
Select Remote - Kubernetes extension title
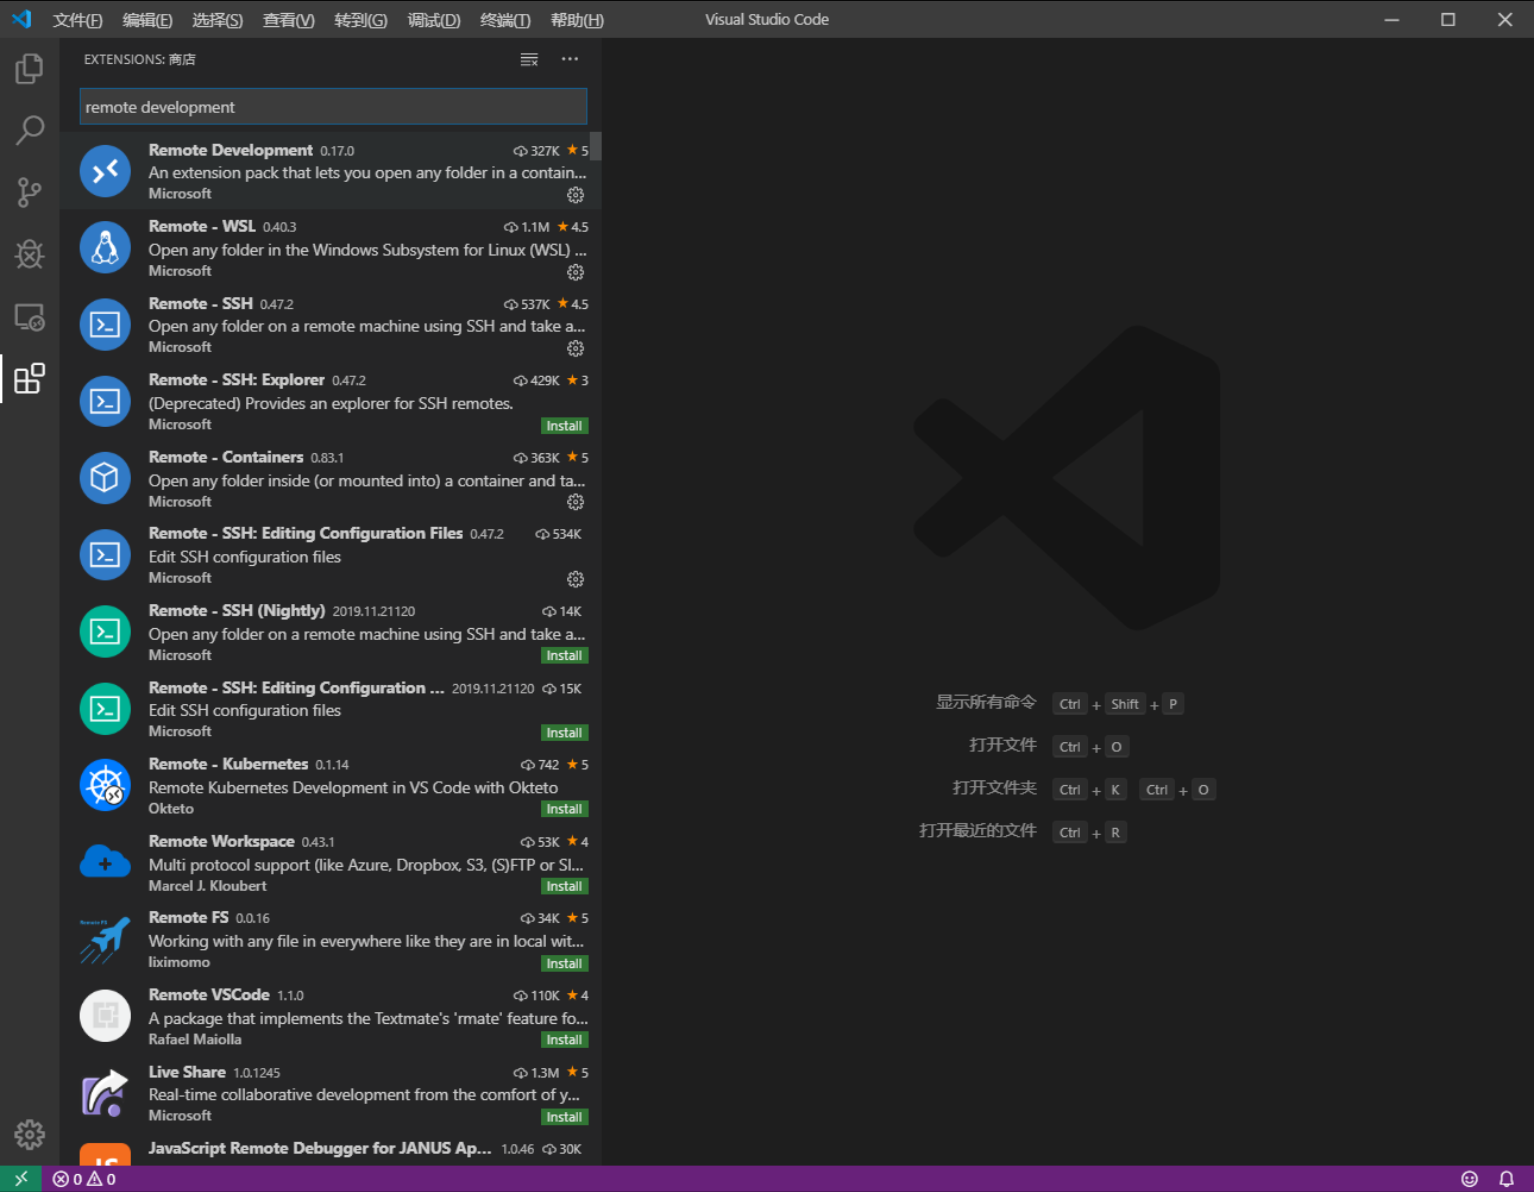(x=228, y=764)
